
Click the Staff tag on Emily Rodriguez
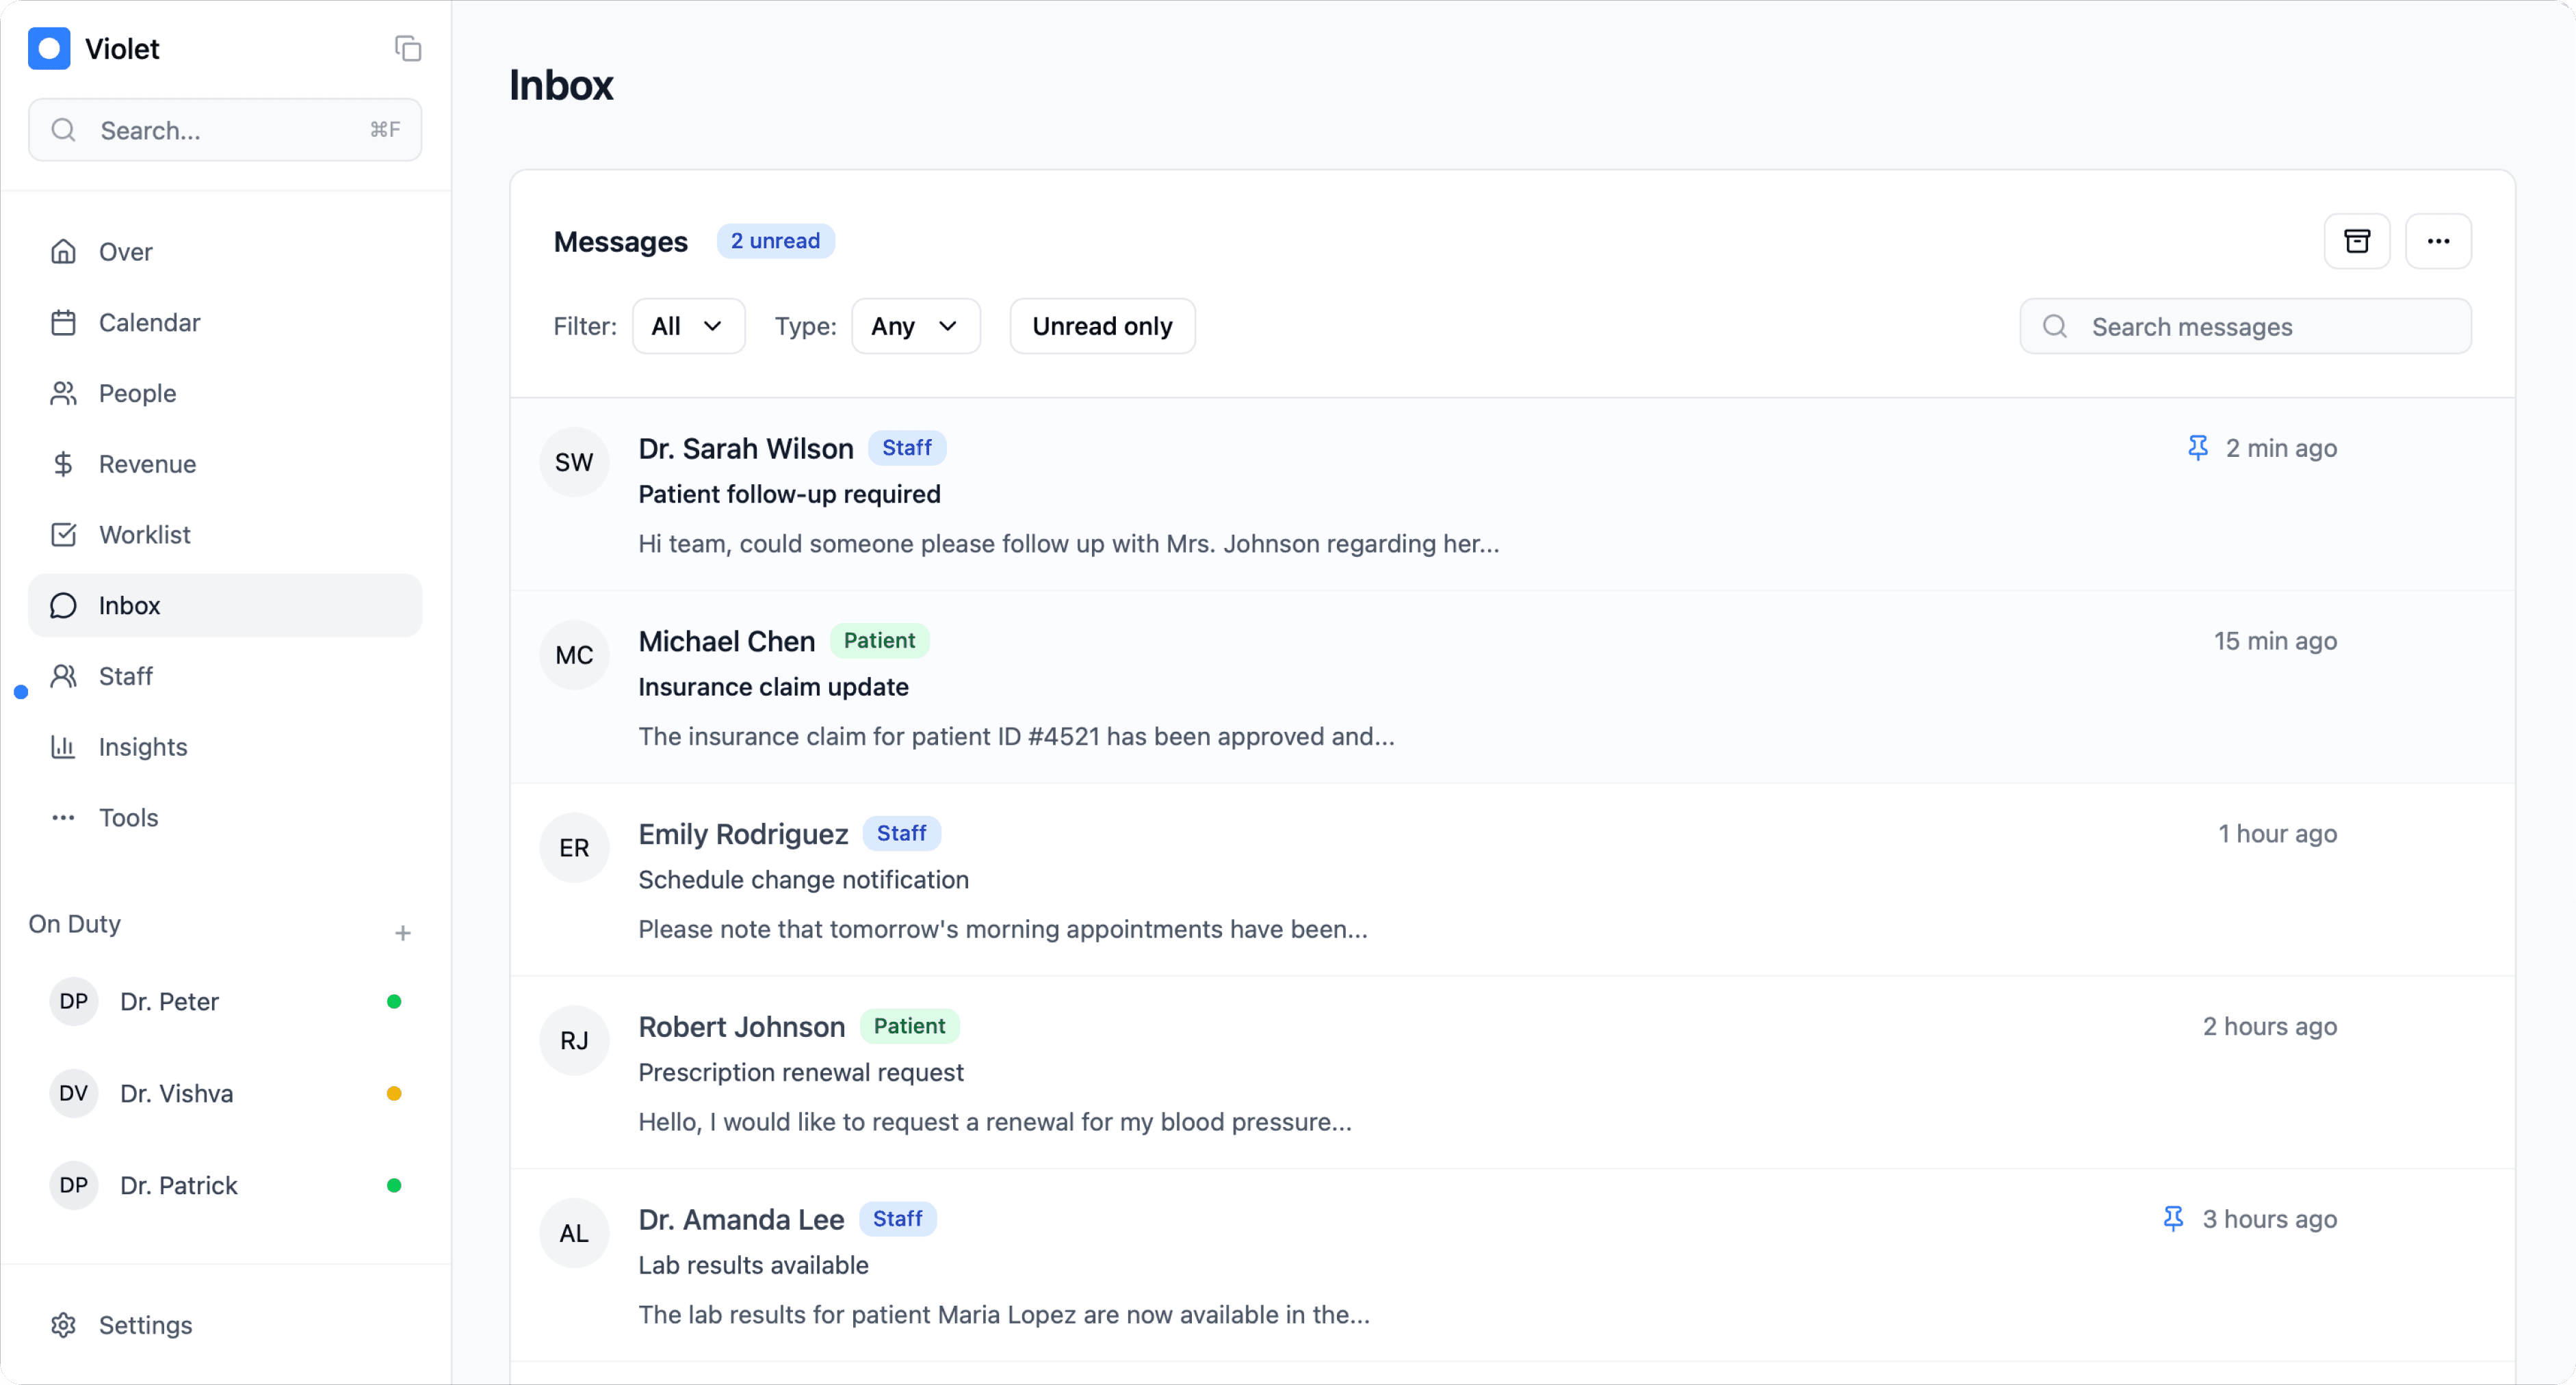(901, 833)
